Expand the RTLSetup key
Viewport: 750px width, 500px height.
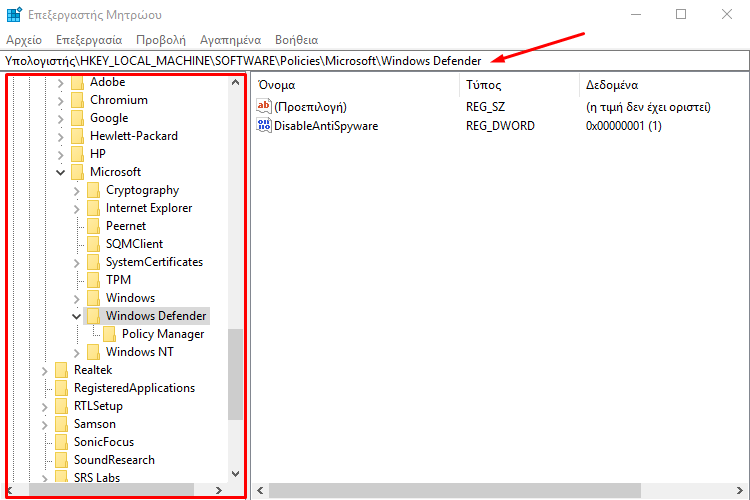pyautogui.click(x=44, y=407)
